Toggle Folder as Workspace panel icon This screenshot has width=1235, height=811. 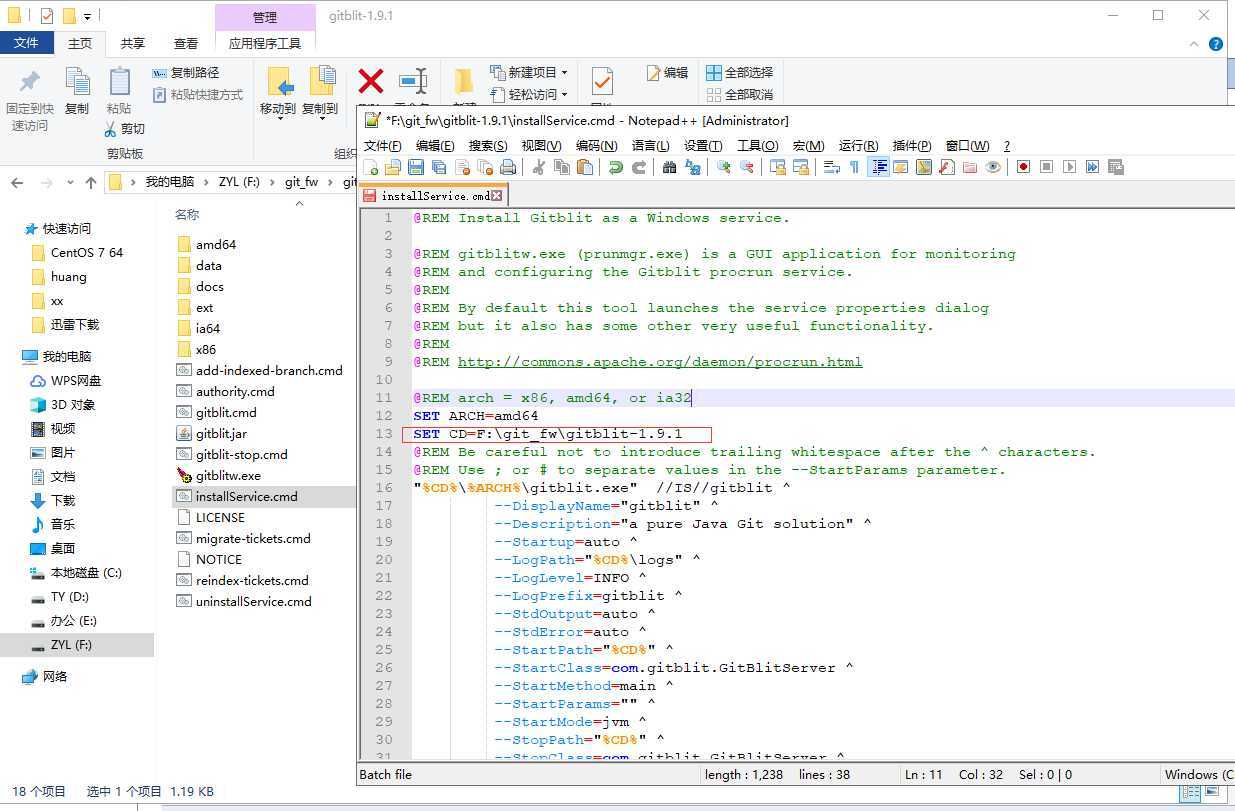point(970,167)
